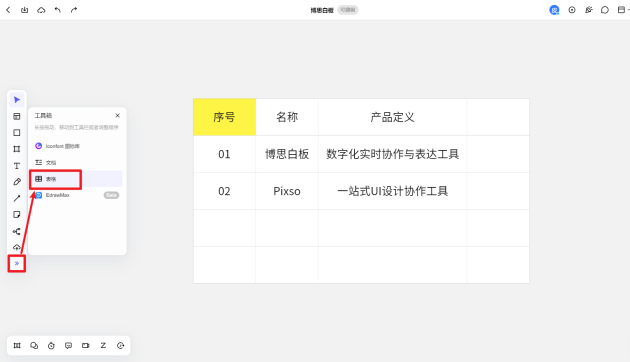The image size is (630, 362).
Task: Click the celebration party icon
Action: (x=589, y=10)
